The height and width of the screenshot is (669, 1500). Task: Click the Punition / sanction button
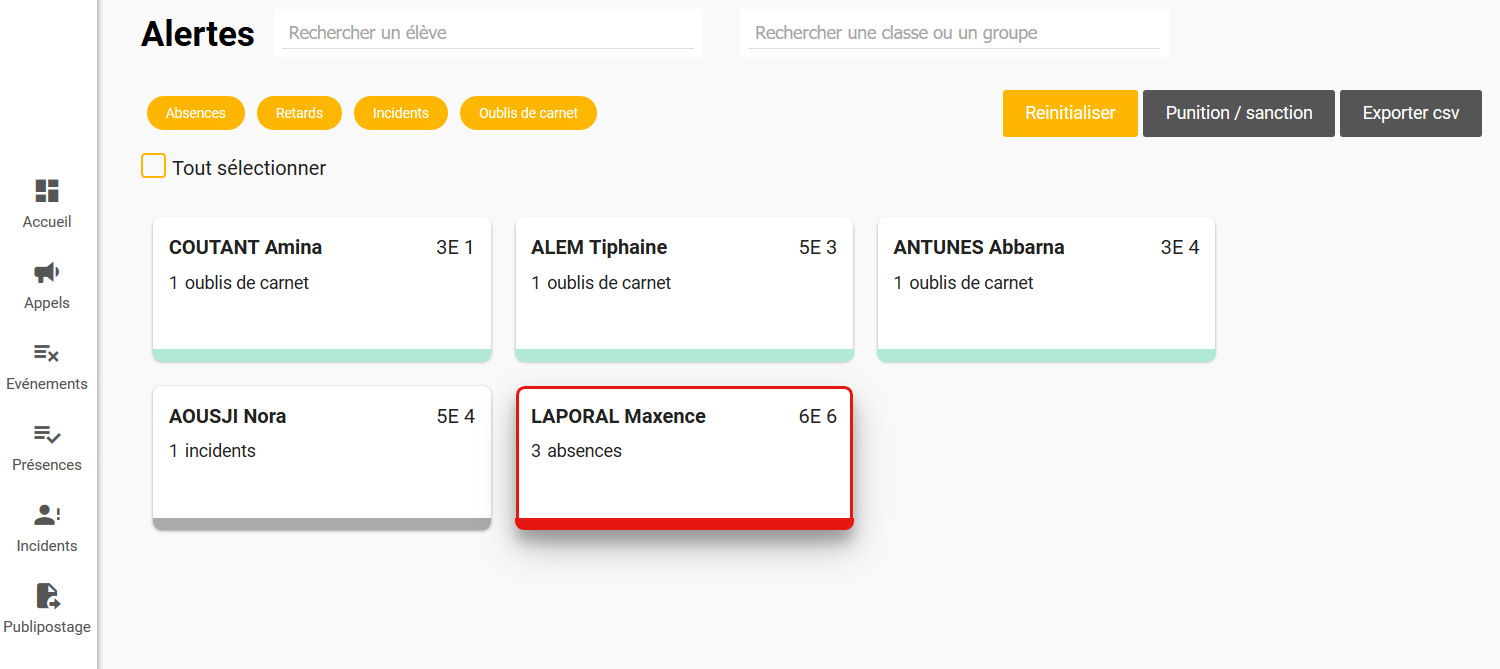(1239, 113)
